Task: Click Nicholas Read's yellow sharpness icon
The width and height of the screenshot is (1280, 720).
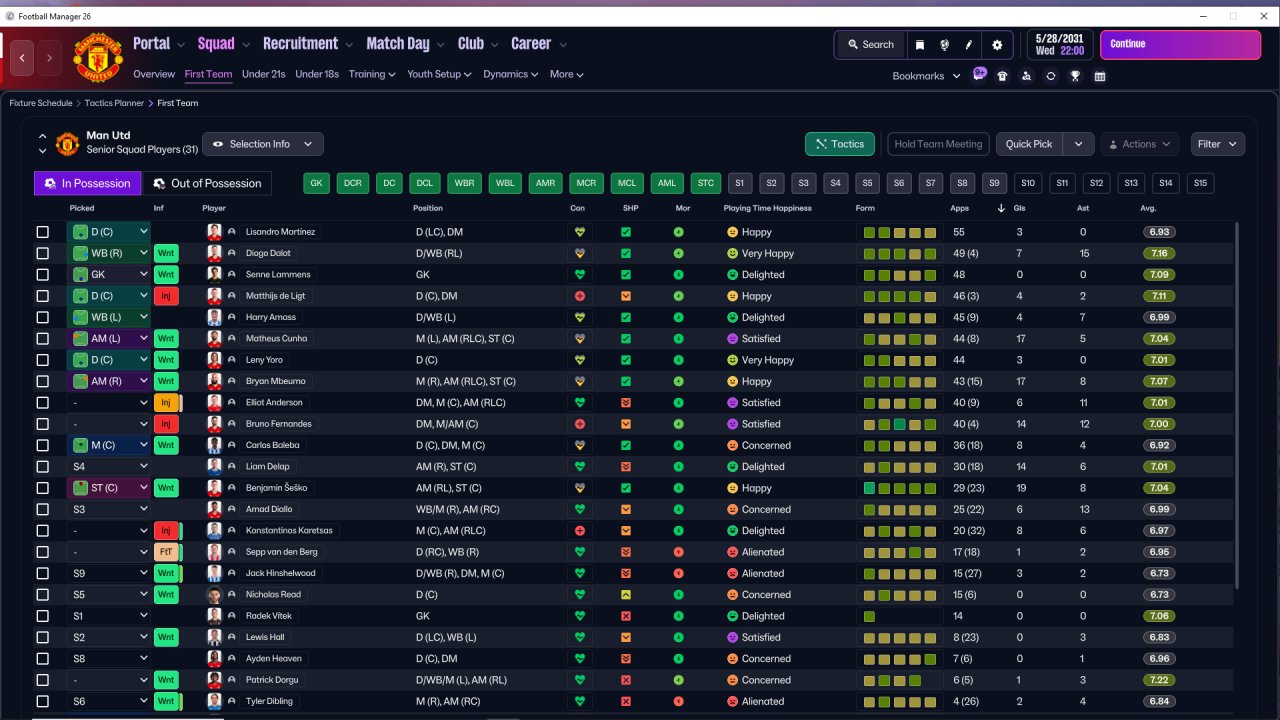Action: tap(626, 594)
